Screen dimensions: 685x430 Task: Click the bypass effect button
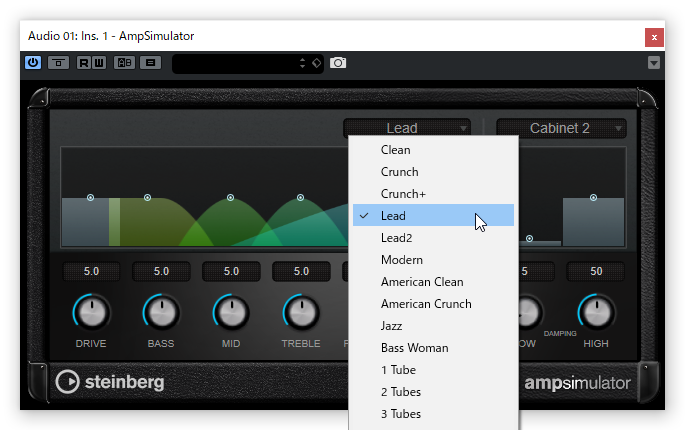(x=58, y=63)
